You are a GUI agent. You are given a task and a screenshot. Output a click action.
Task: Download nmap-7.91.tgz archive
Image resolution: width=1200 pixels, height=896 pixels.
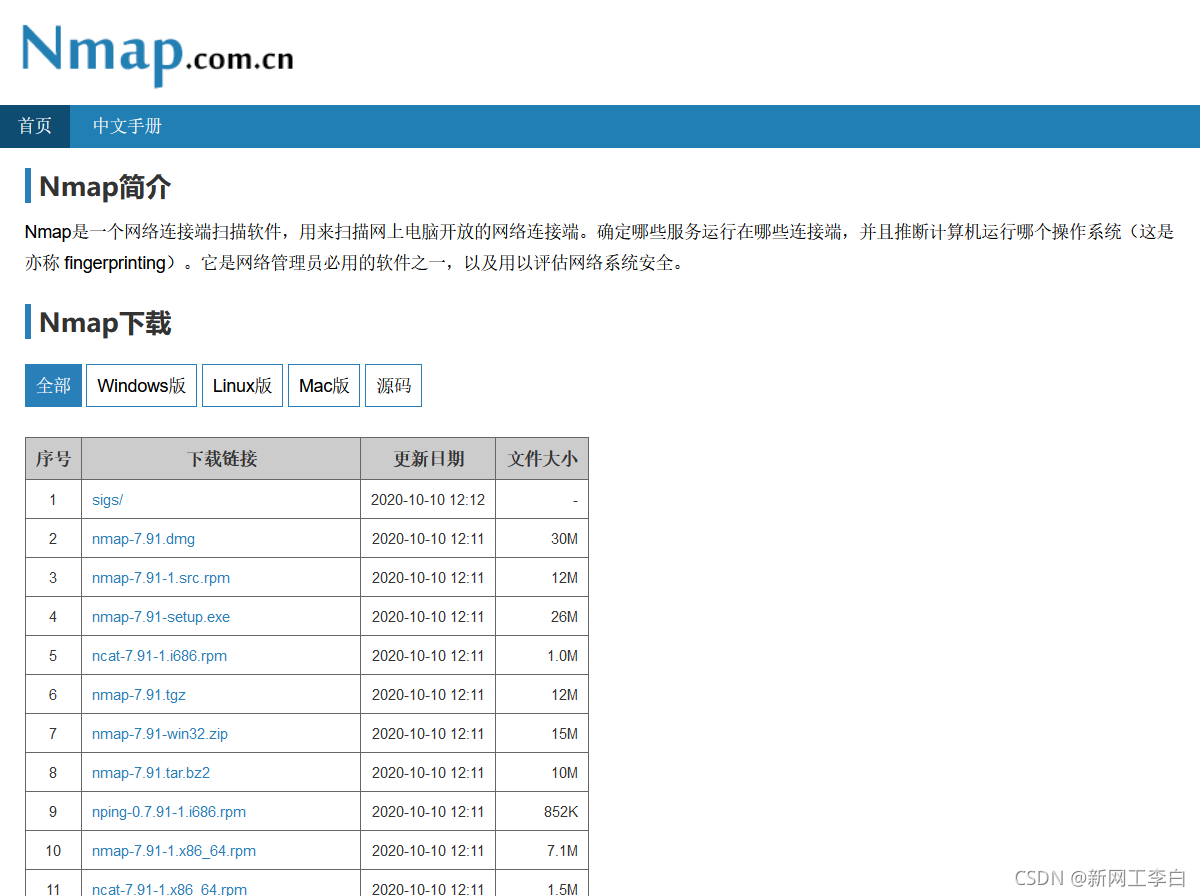click(139, 695)
